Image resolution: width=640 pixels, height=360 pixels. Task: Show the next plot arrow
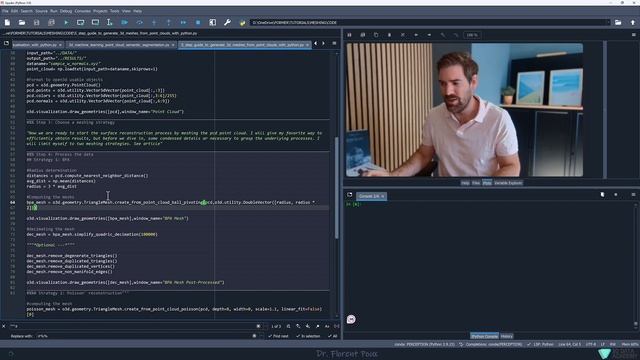tap(429, 35)
